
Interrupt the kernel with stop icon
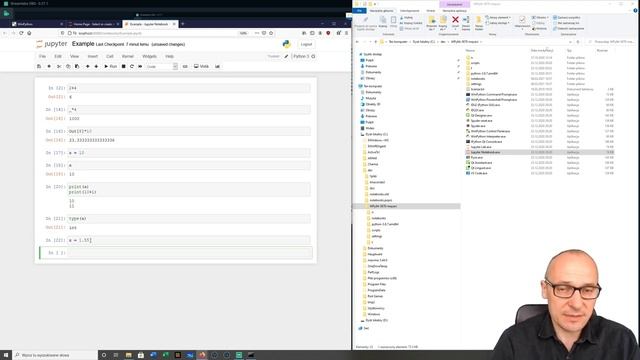click(124, 66)
